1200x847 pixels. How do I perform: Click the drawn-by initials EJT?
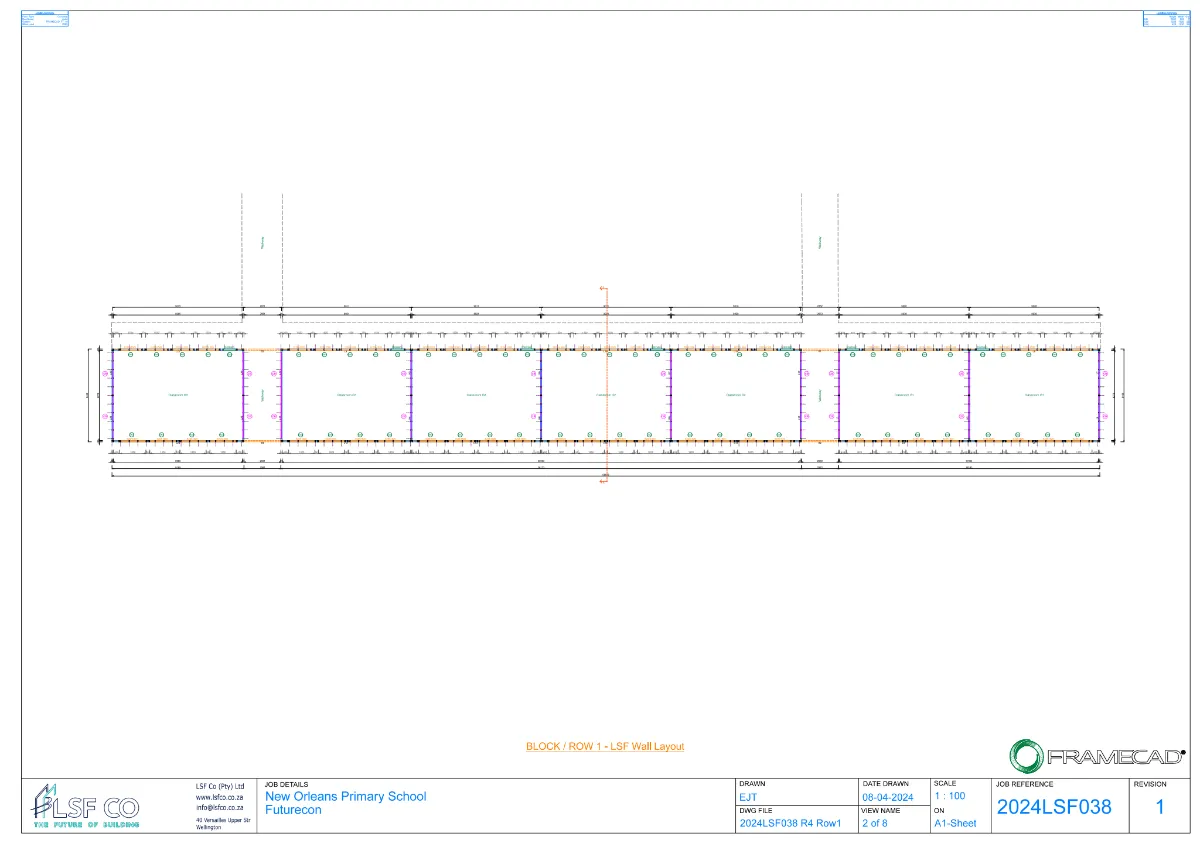pos(748,797)
